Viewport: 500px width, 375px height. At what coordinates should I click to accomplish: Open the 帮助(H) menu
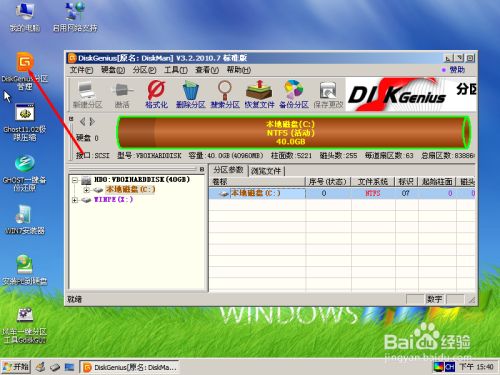(x=239, y=70)
